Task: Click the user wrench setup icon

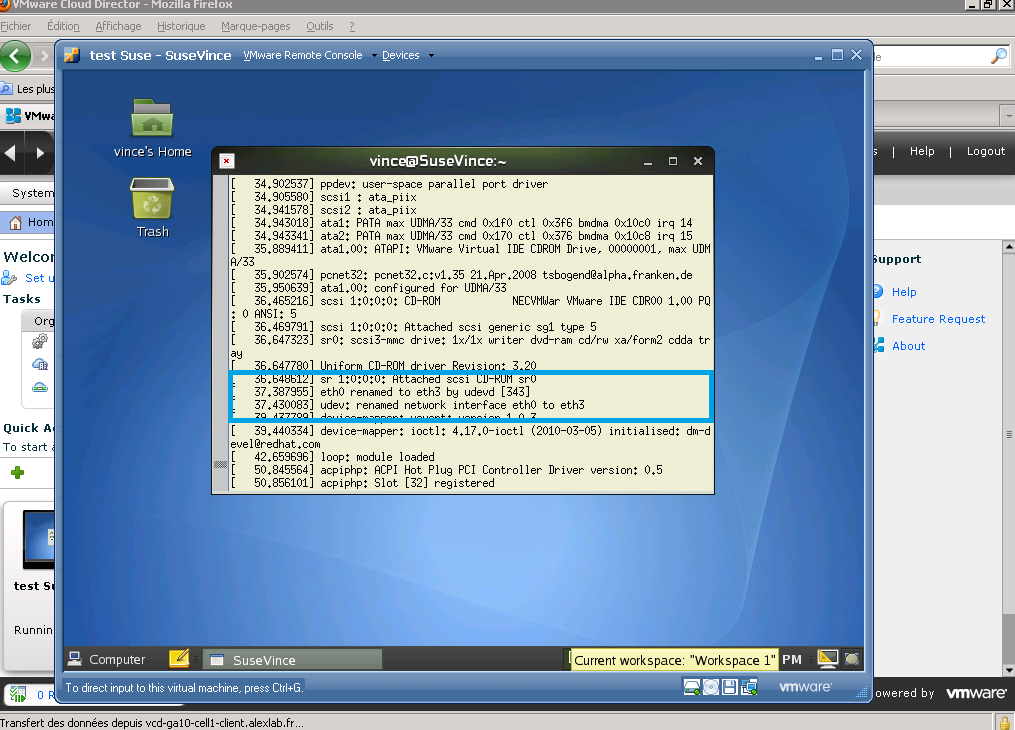Action: coord(9,278)
